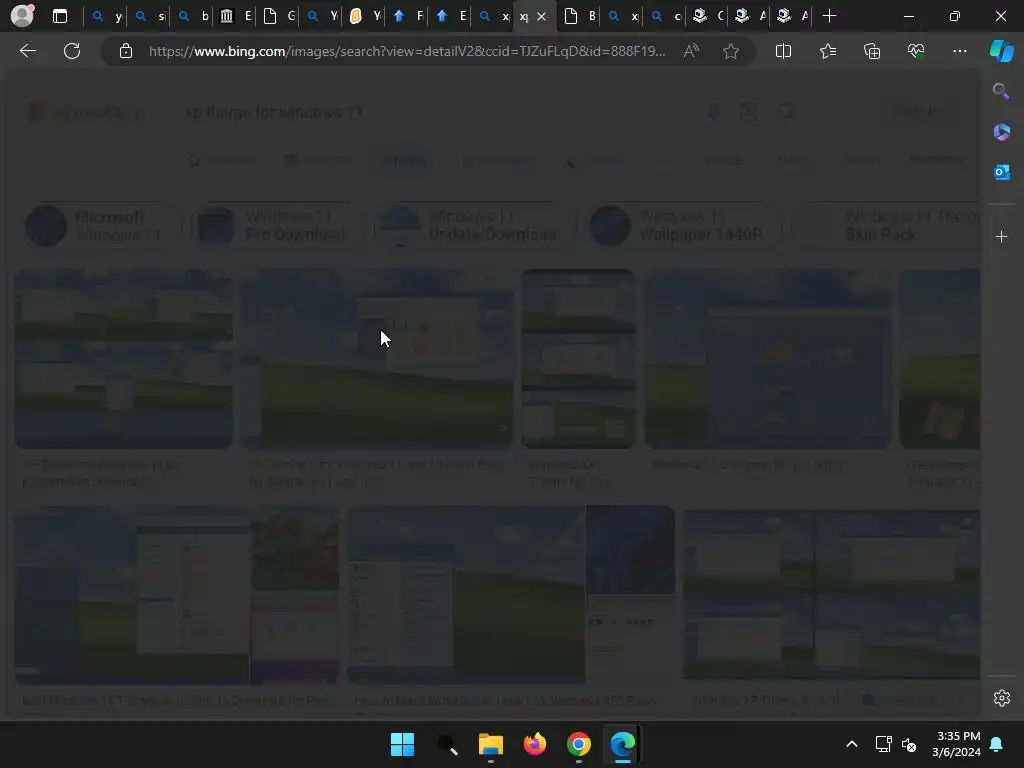Image resolution: width=1024 pixels, height=768 pixels.
Task: Open the Favorites list
Action: pyautogui.click(x=827, y=51)
